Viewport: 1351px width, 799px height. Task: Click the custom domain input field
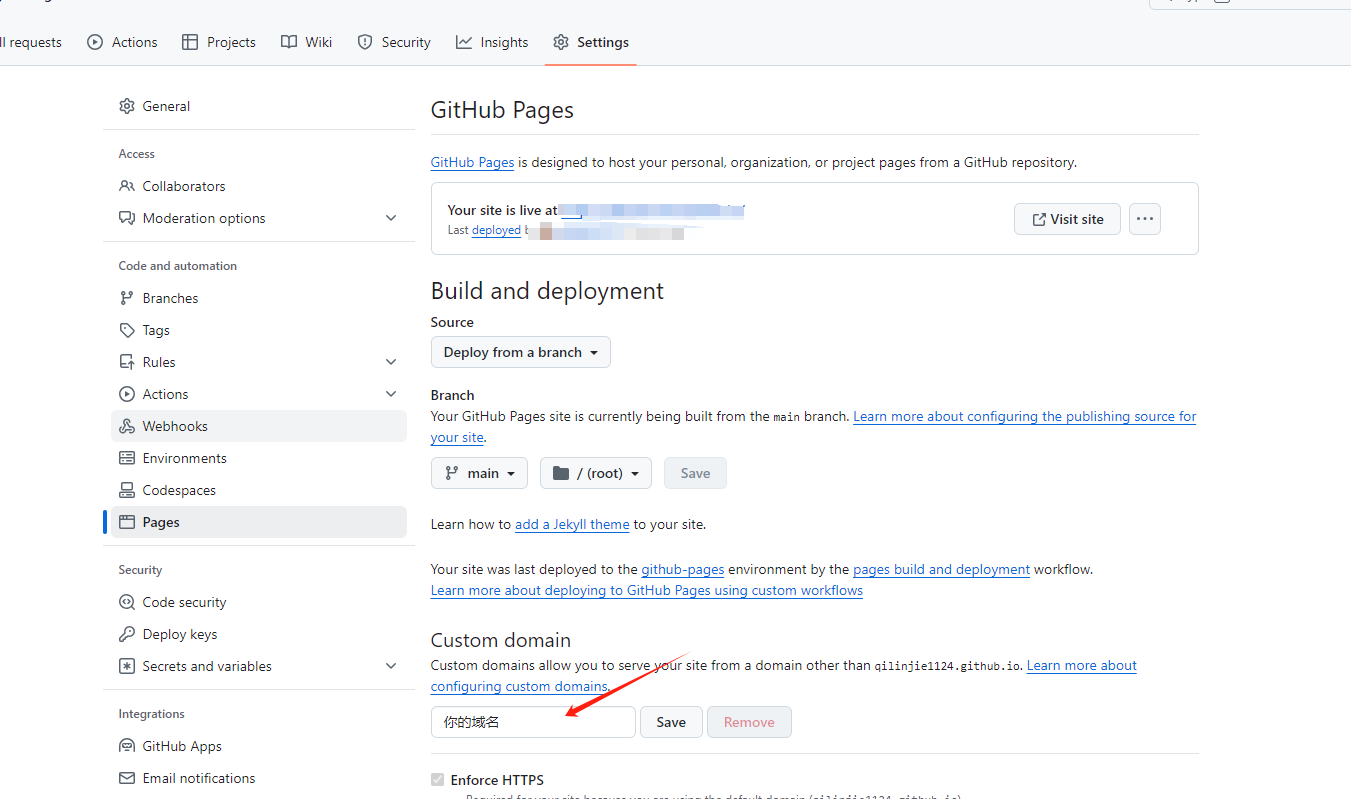tap(533, 722)
